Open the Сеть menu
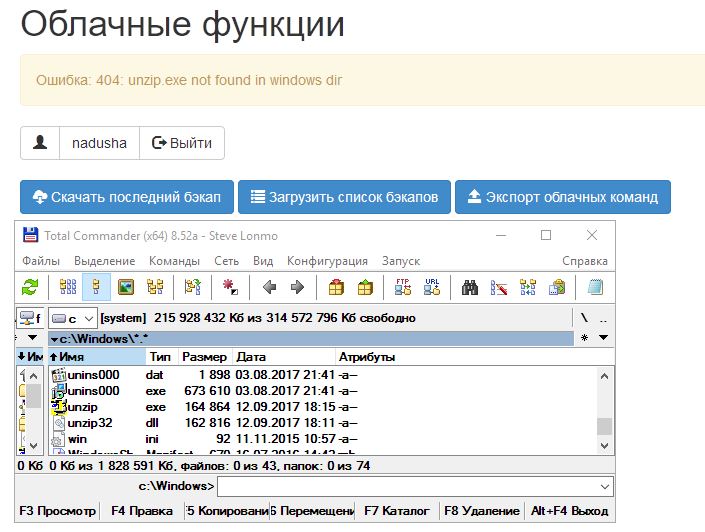 pyautogui.click(x=226, y=261)
